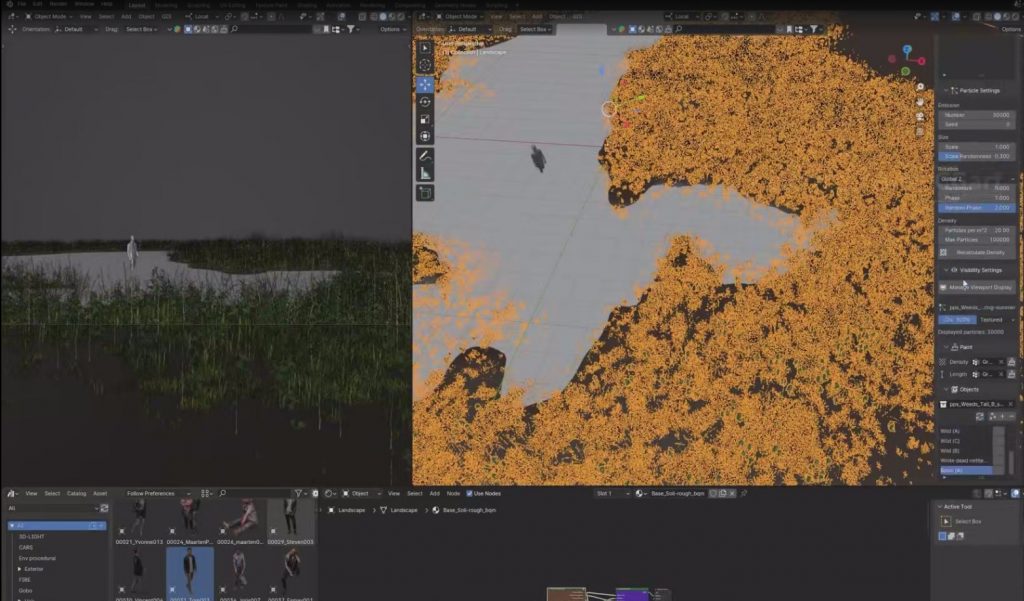Adjust the Scale Randomness slider
Screen dimensions: 1024x601
click(x=977, y=157)
